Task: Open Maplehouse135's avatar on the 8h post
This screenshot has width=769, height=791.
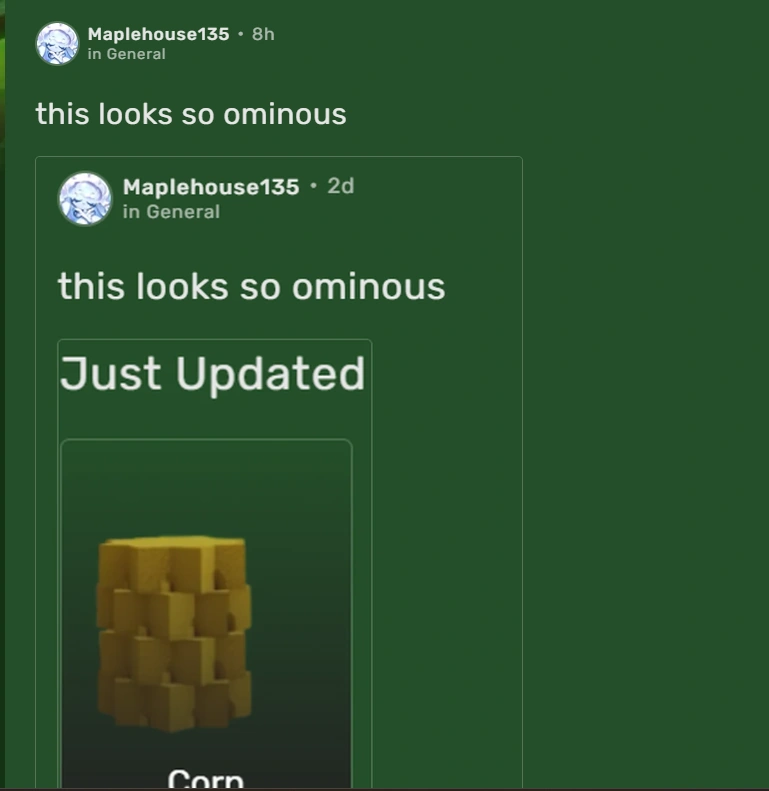Action: tap(58, 43)
